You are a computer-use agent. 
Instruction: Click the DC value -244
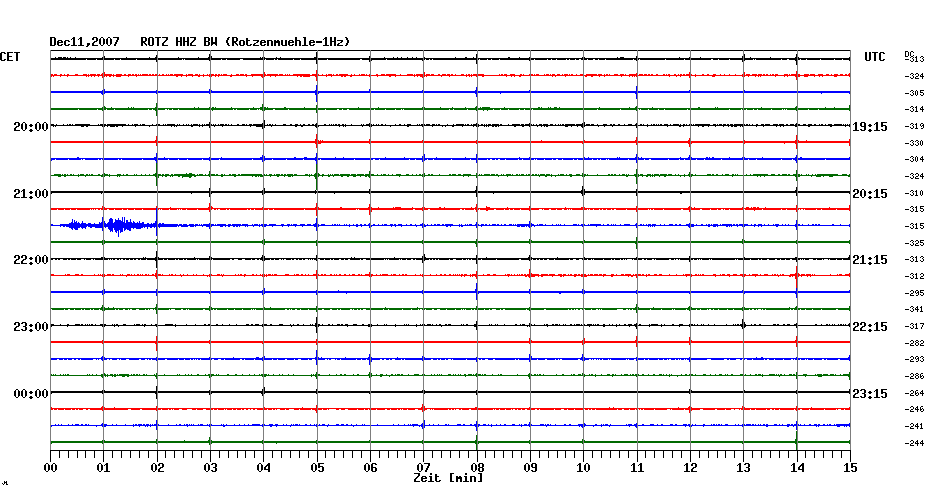click(914, 443)
